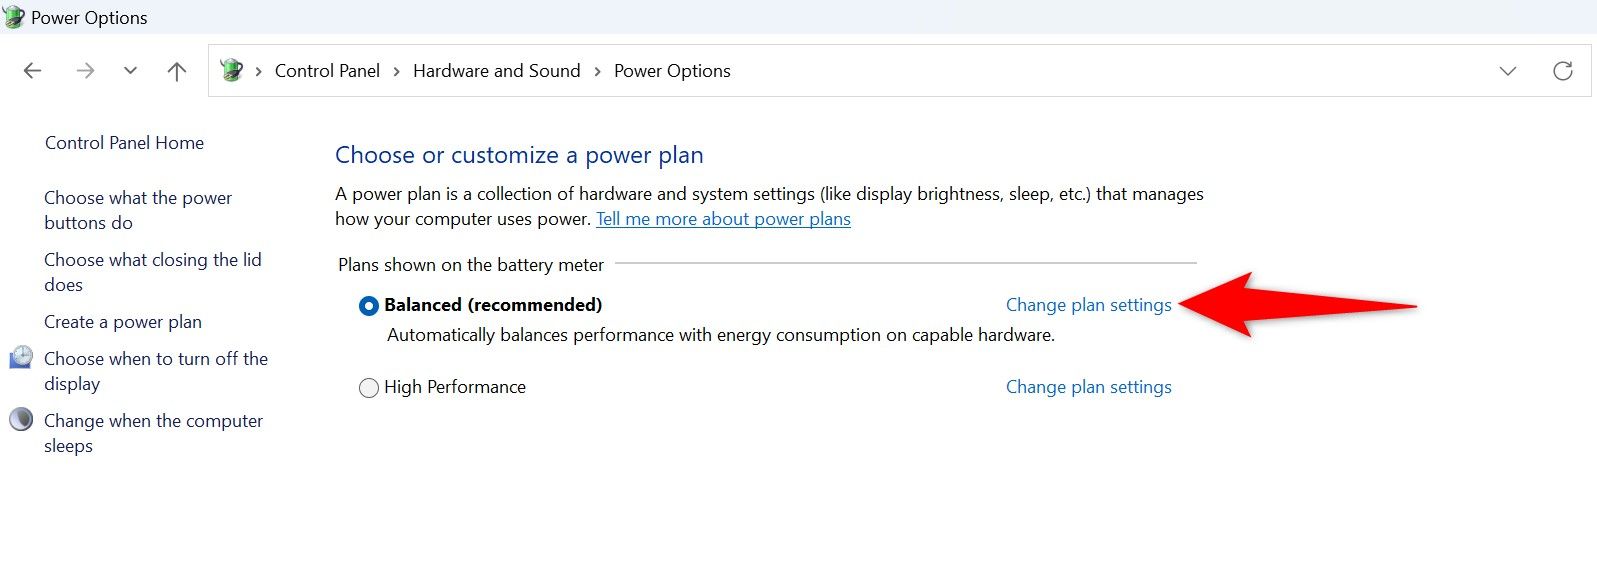The width and height of the screenshot is (1597, 568).
Task: Open Change plan settings for Balanced
Action: 1088,305
